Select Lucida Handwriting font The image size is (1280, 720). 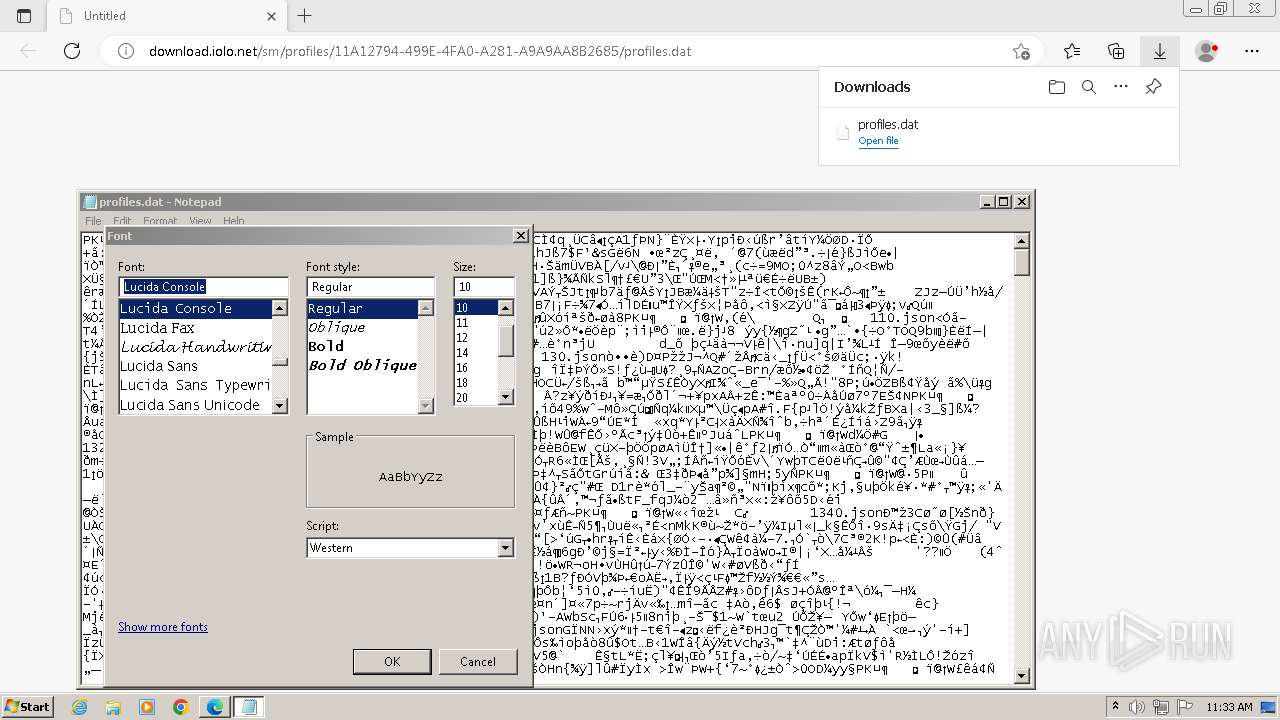(x=195, y=347)
